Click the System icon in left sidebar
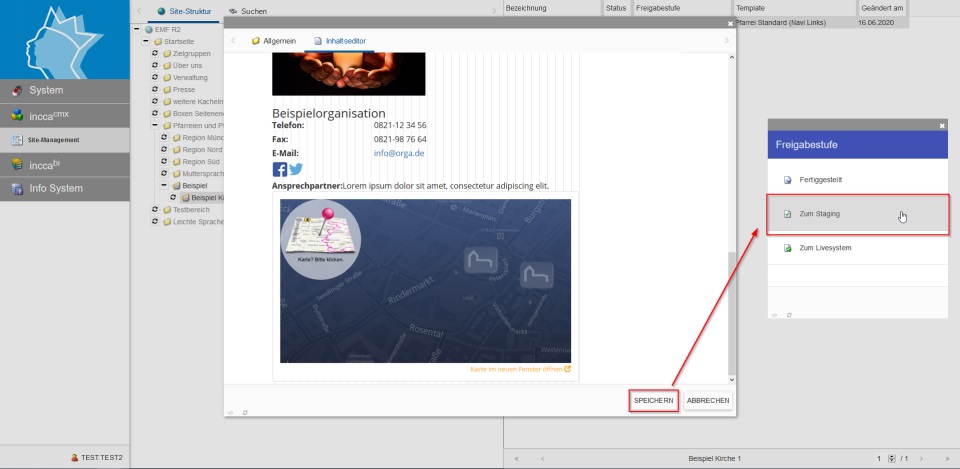Image resolution: width=960 pixels, height=469 pixels. pyautogui.click(x=16, y=91)
